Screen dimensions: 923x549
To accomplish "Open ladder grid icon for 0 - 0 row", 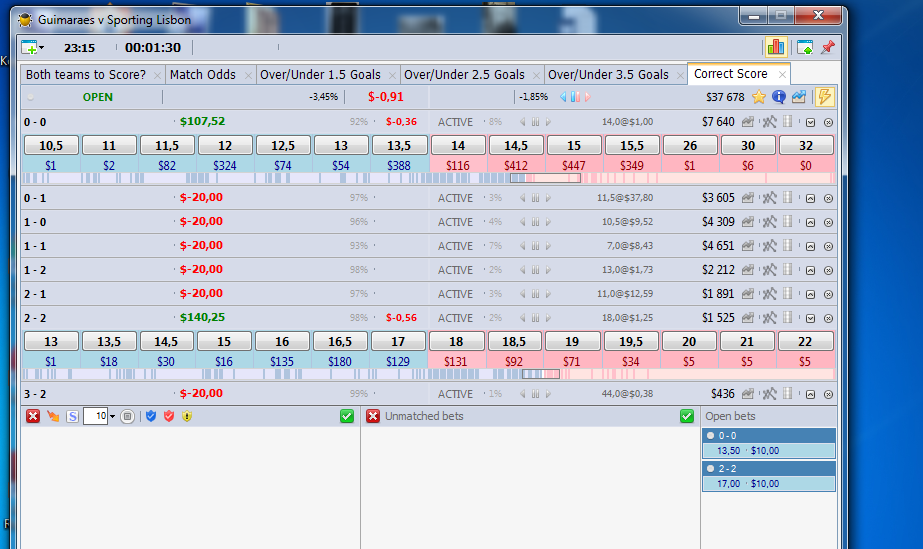I will [788, 122].
